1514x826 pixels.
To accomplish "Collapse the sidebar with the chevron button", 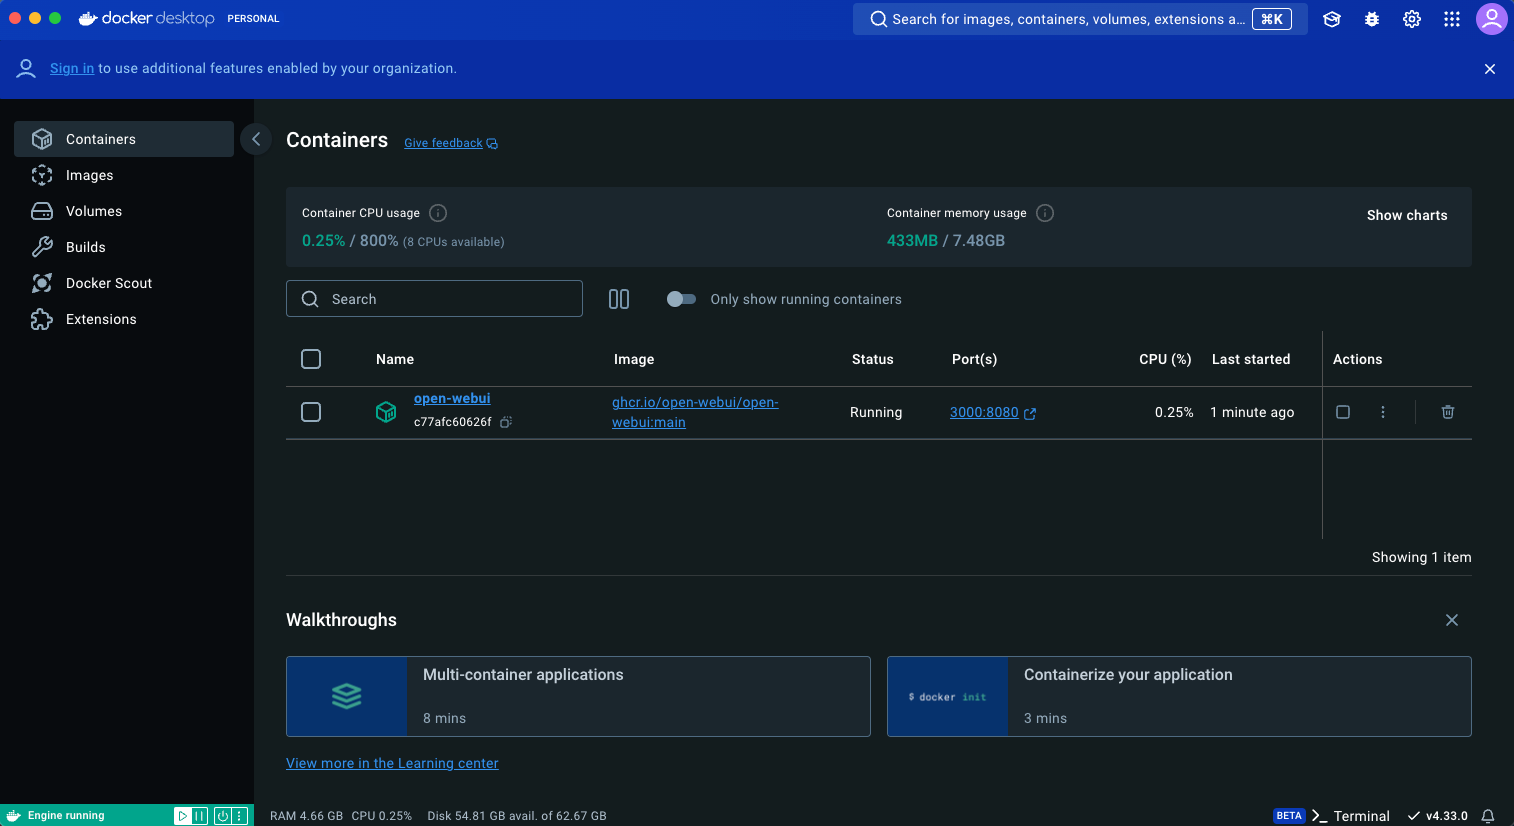I will coord(256,139).
